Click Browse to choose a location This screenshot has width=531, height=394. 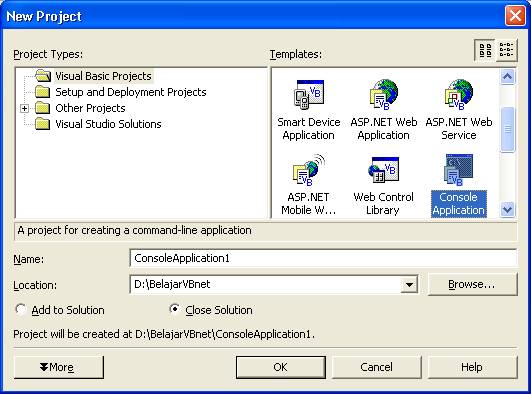tap(473, 284)
